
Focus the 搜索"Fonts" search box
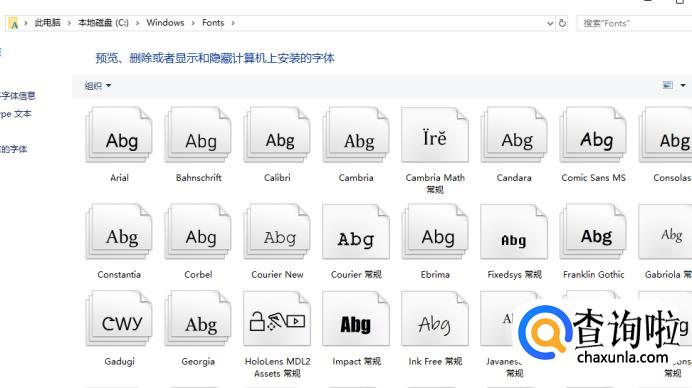[x=634, y=23]
